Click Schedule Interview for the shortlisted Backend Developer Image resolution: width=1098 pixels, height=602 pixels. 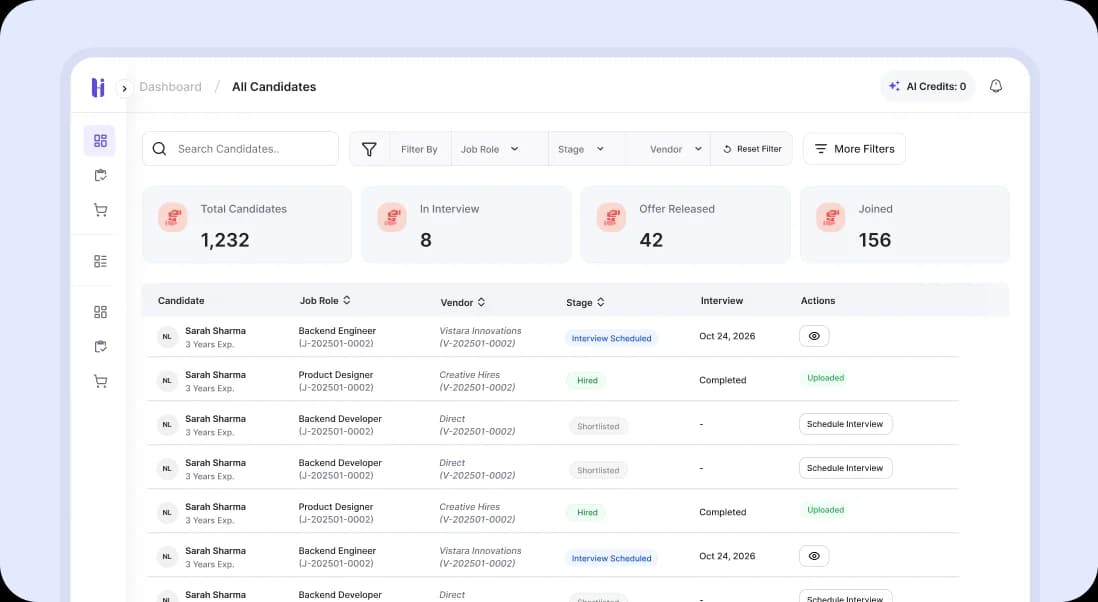[845, 423]
